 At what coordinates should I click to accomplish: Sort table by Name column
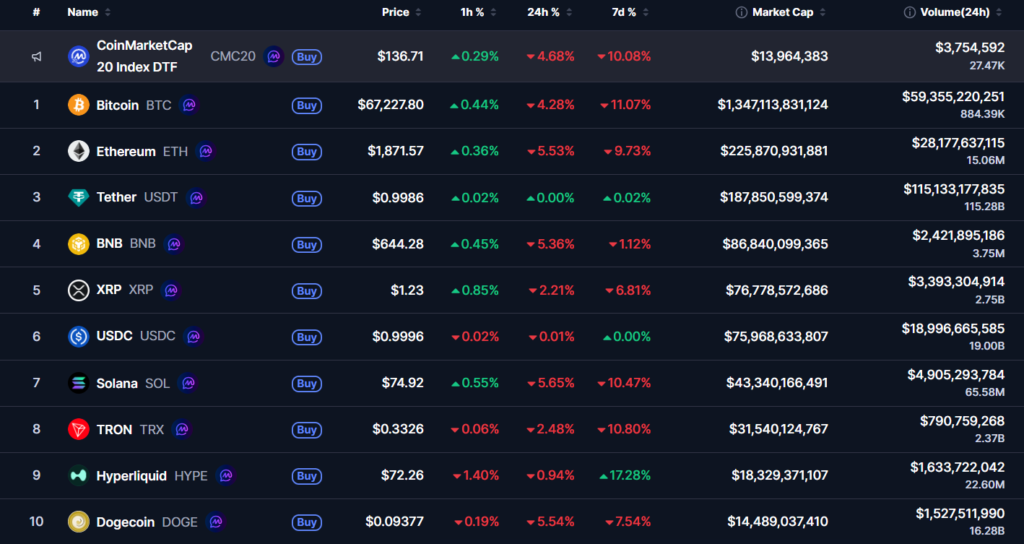pyautogui.click(x=89, y=12)
